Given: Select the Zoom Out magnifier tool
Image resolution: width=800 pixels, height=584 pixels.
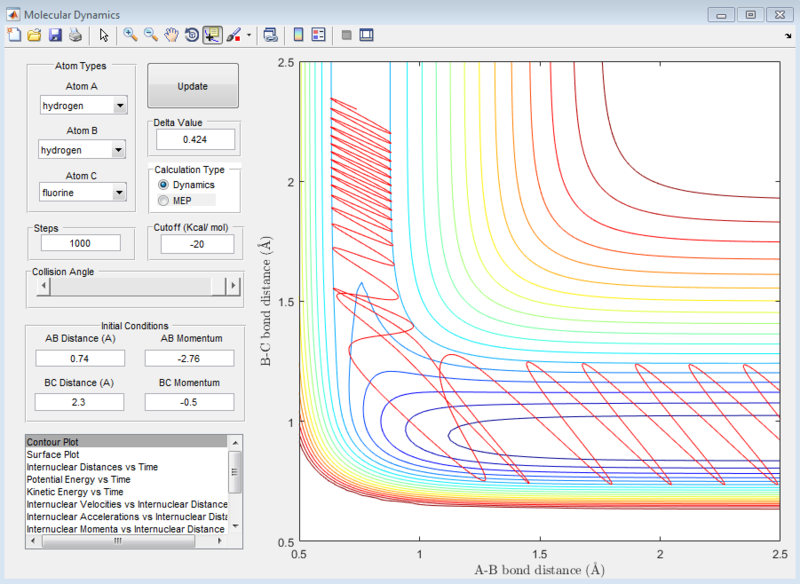Looking at the screenshot, I should pos(151,35).
